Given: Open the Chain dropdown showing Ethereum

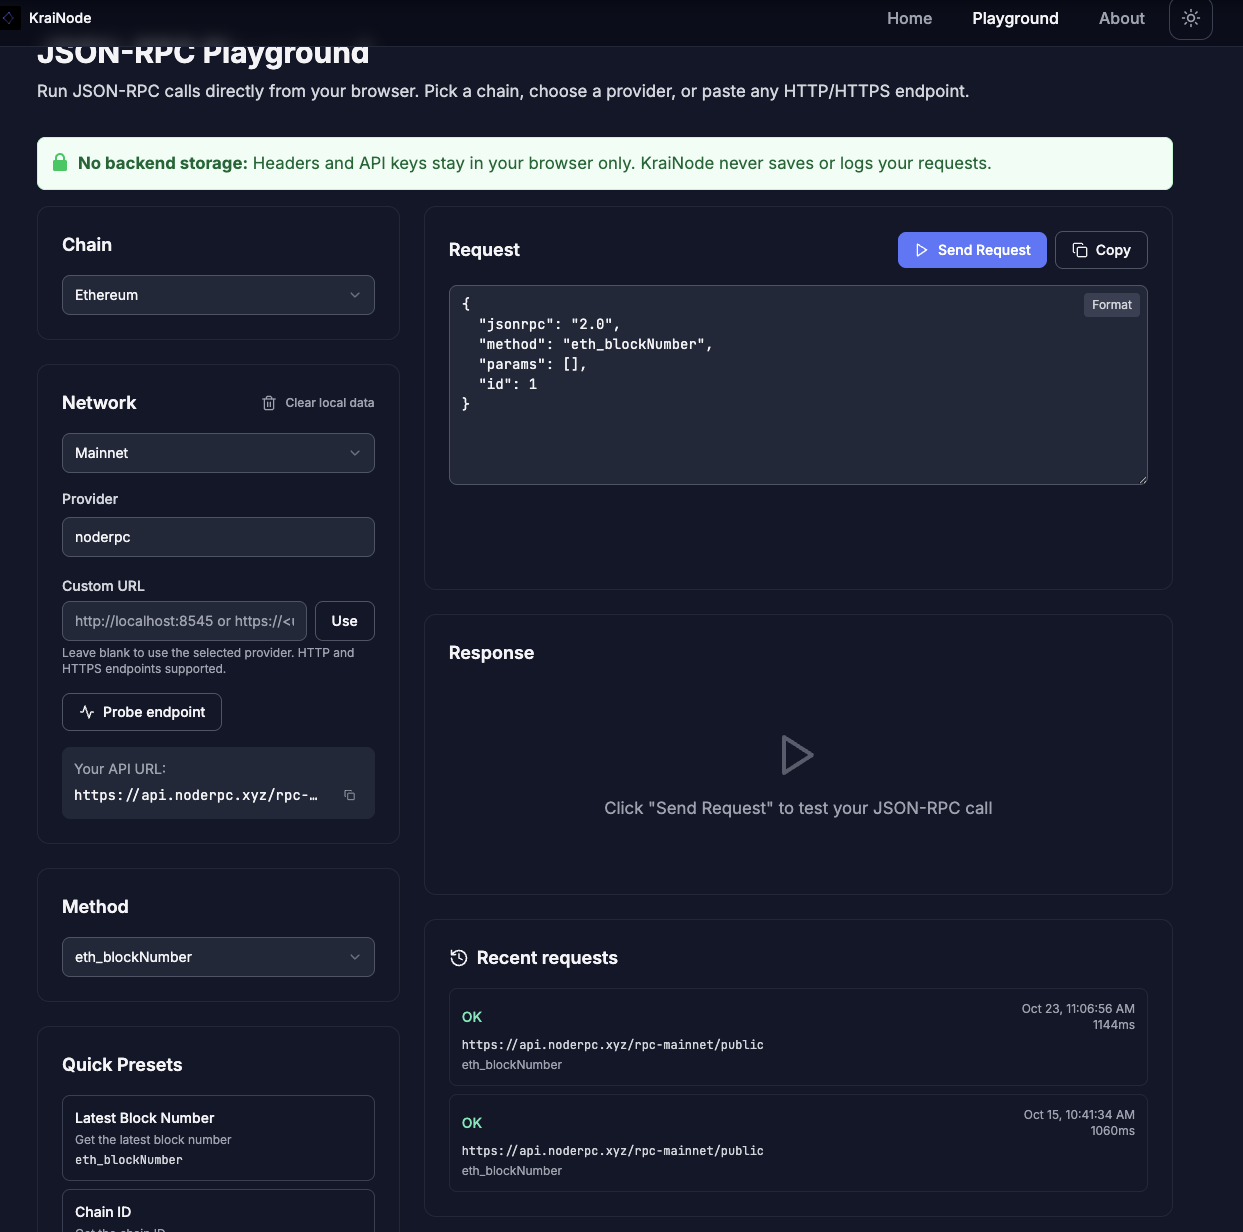Looking at the screenshot, I should (x=218, y=295).
